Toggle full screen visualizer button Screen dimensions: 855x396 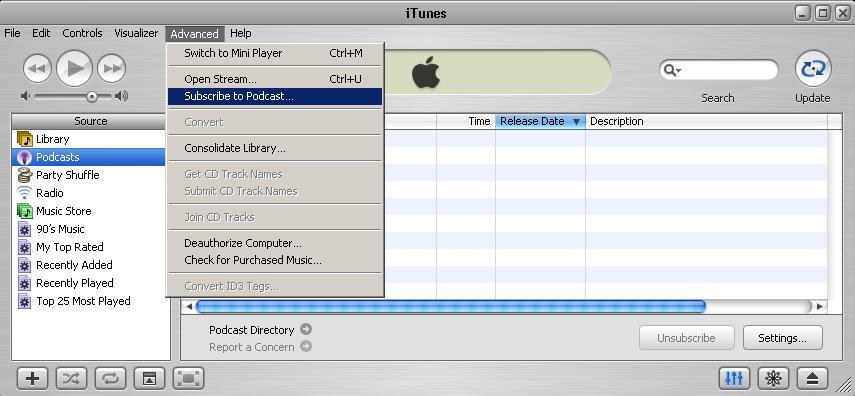point(189,378)
